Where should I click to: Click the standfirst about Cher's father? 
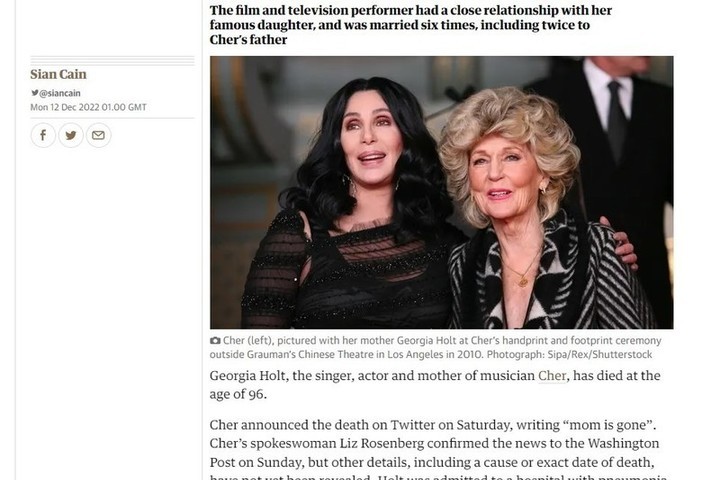tap(411, 25)
